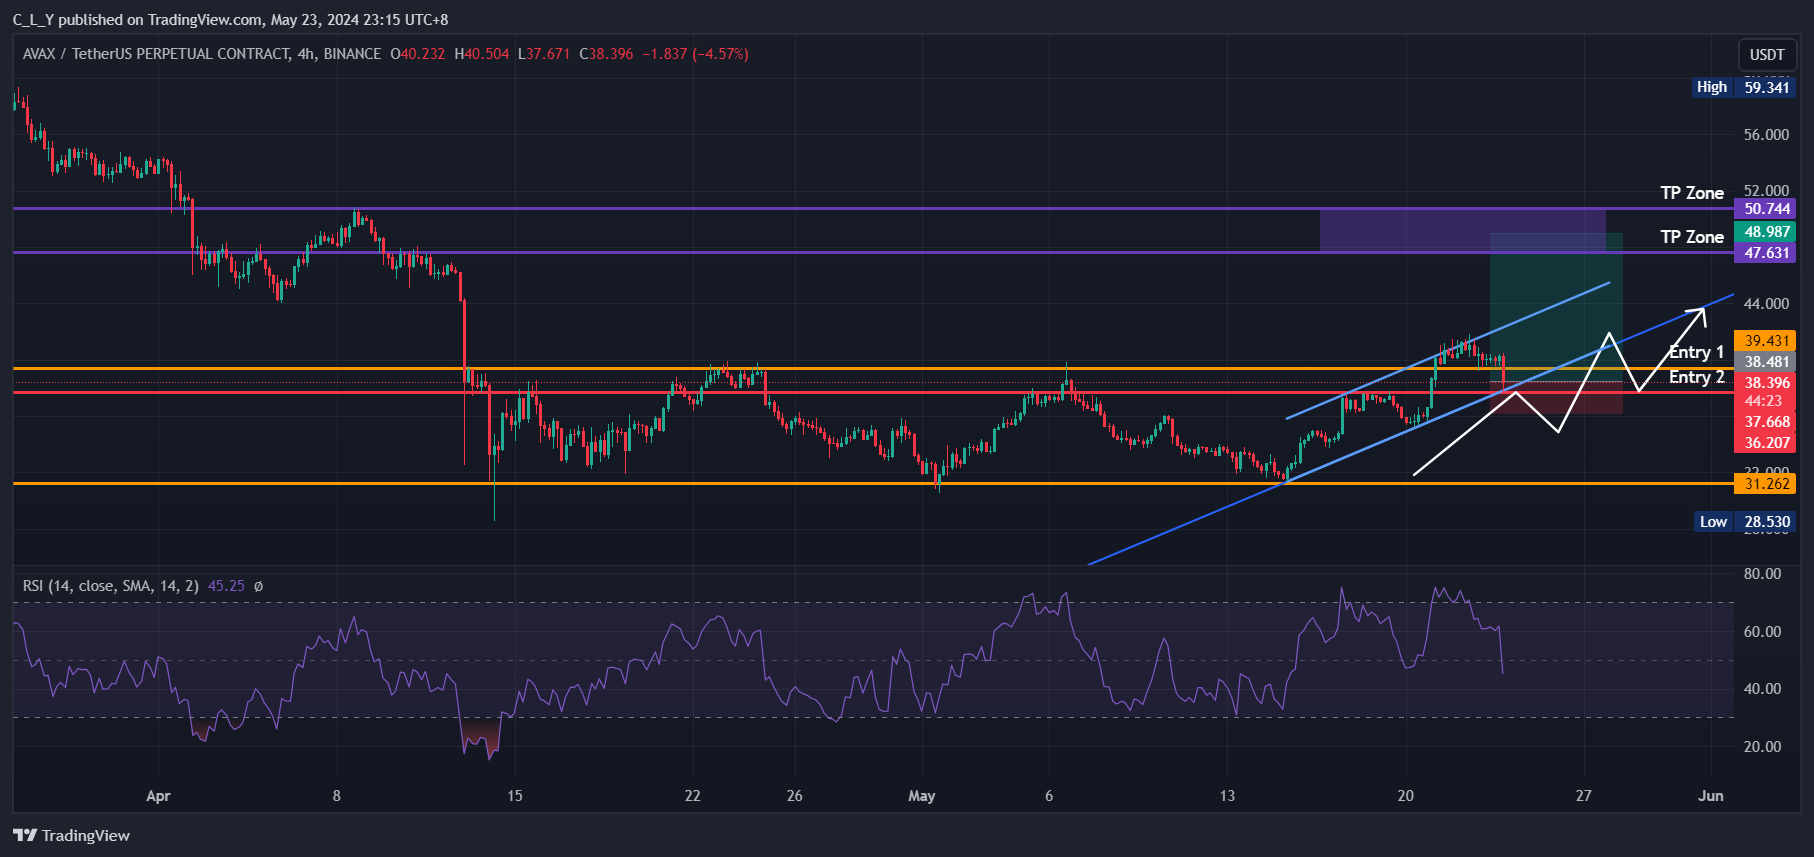Click the open price O40.232
The height and width of the screenshot is (857, 1814).
tap(418, 54)
